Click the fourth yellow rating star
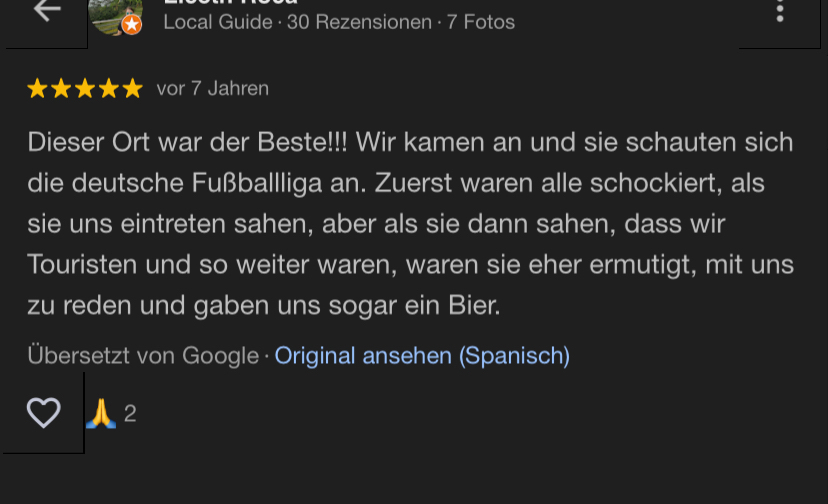The image size is (828, 504). pos(109,89)
